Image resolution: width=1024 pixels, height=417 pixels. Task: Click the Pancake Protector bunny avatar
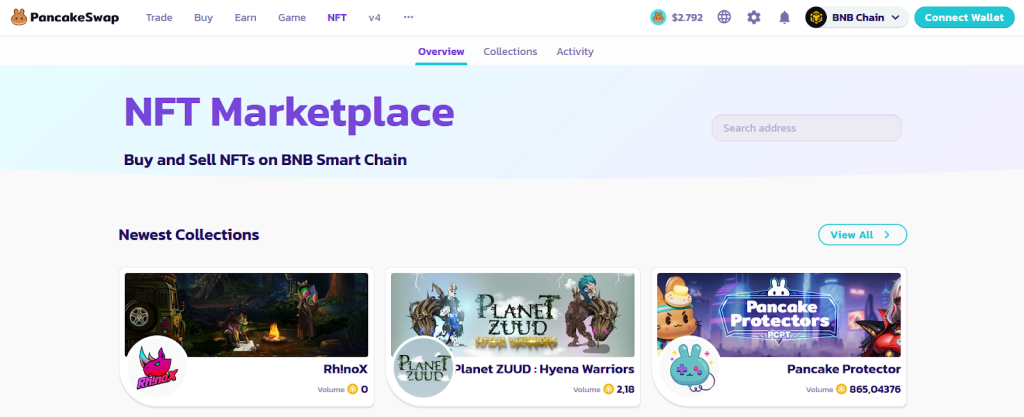[690, 368]
